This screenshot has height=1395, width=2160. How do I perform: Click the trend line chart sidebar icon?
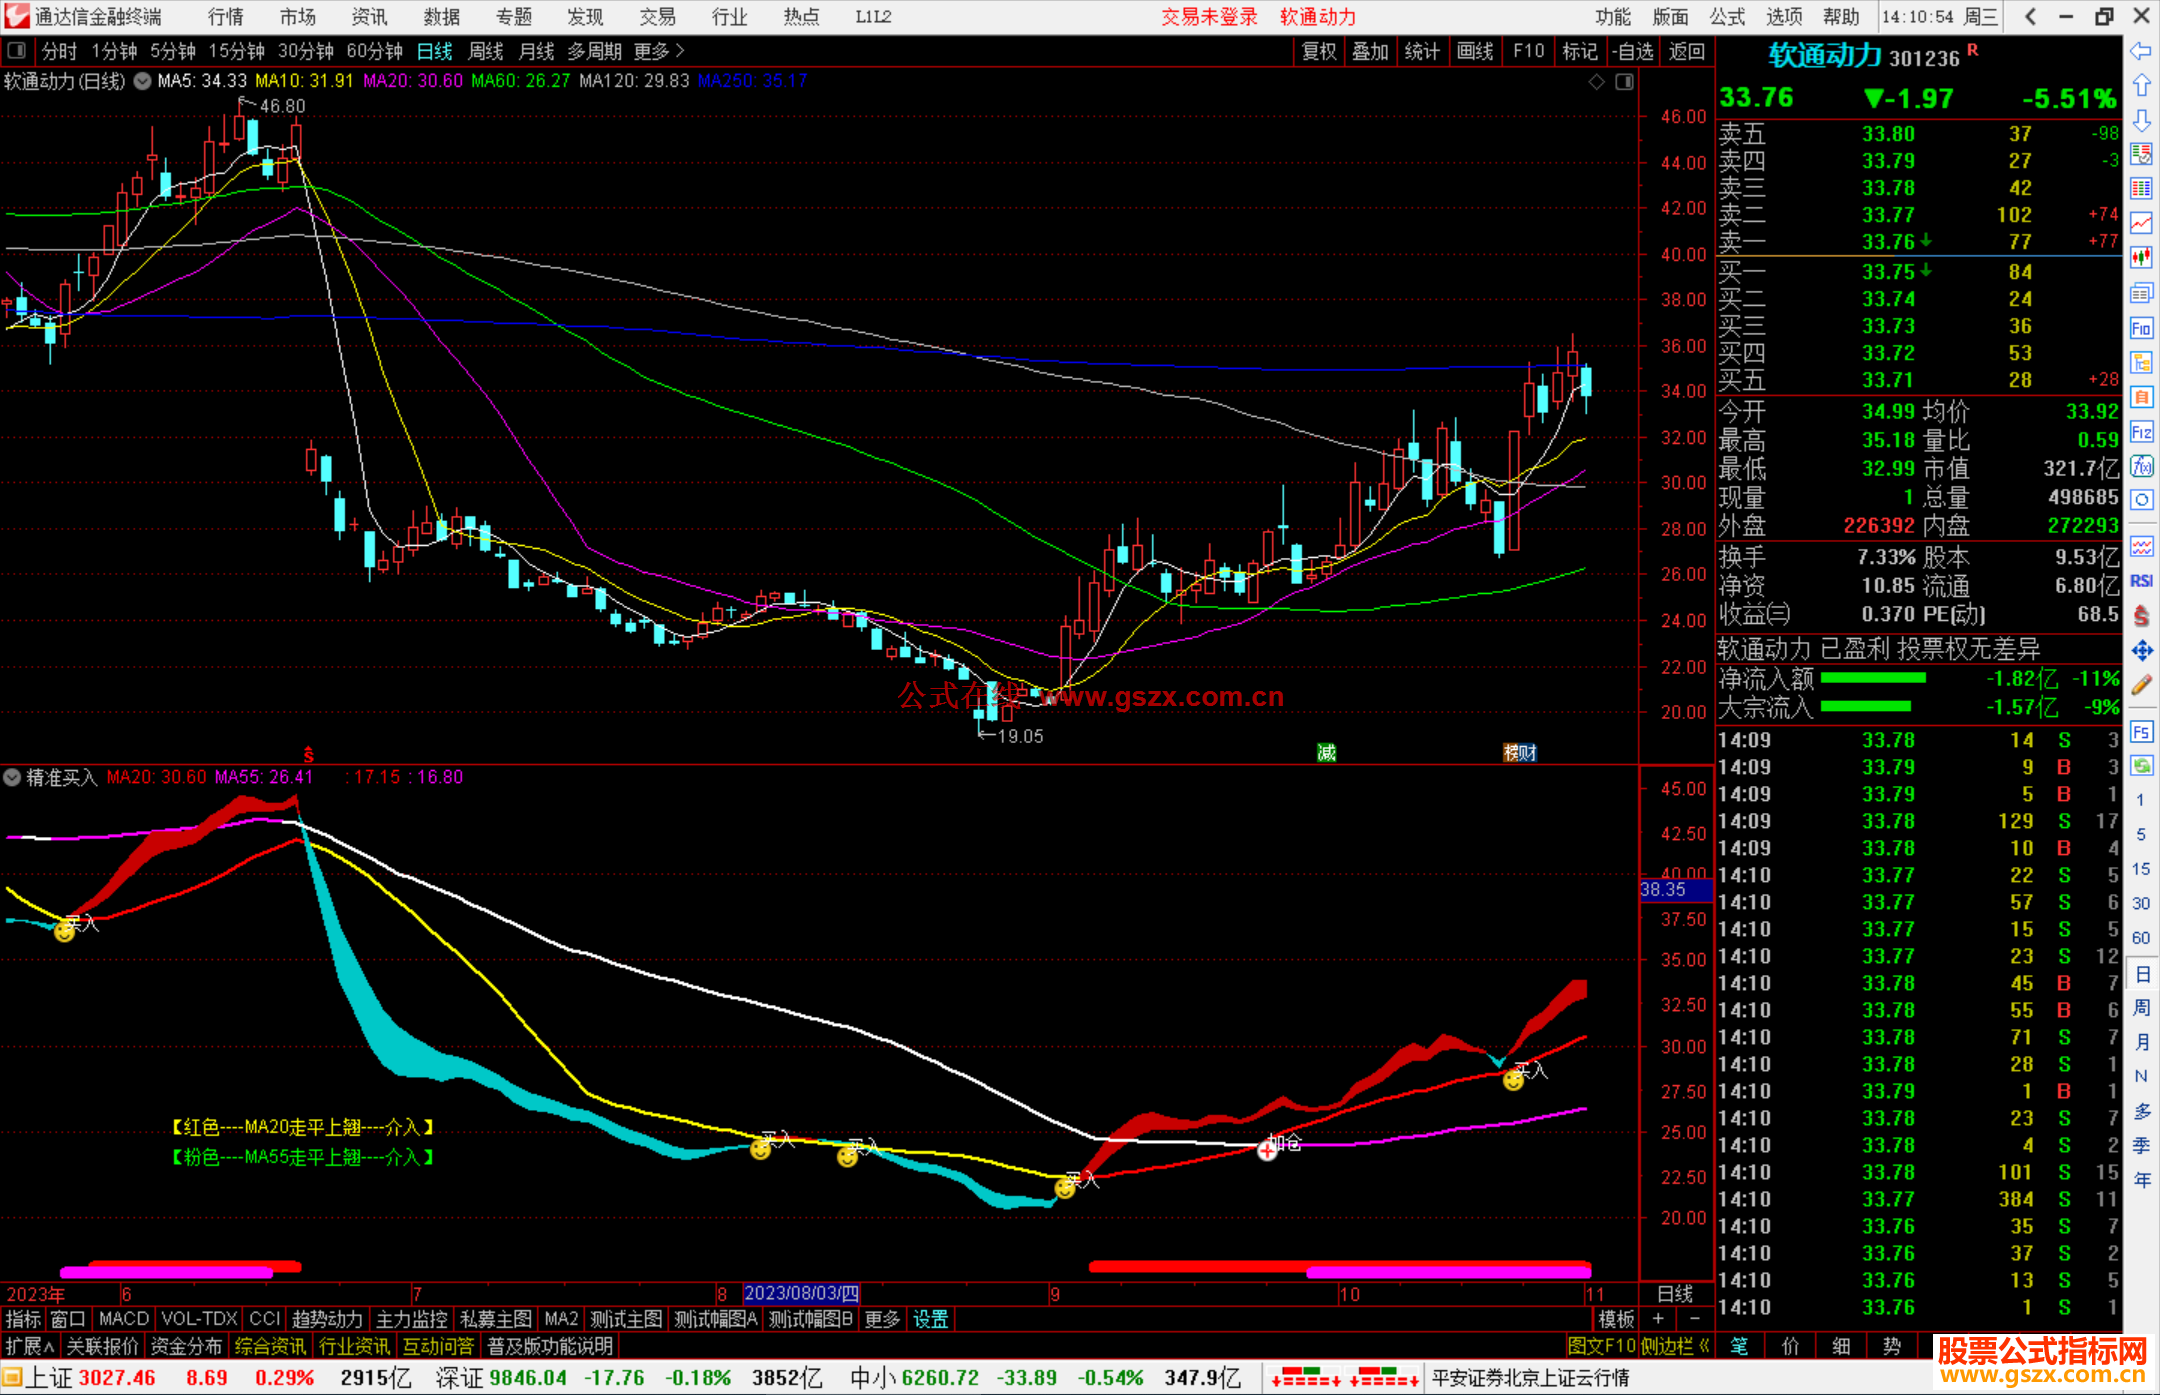click(2141, 223)
